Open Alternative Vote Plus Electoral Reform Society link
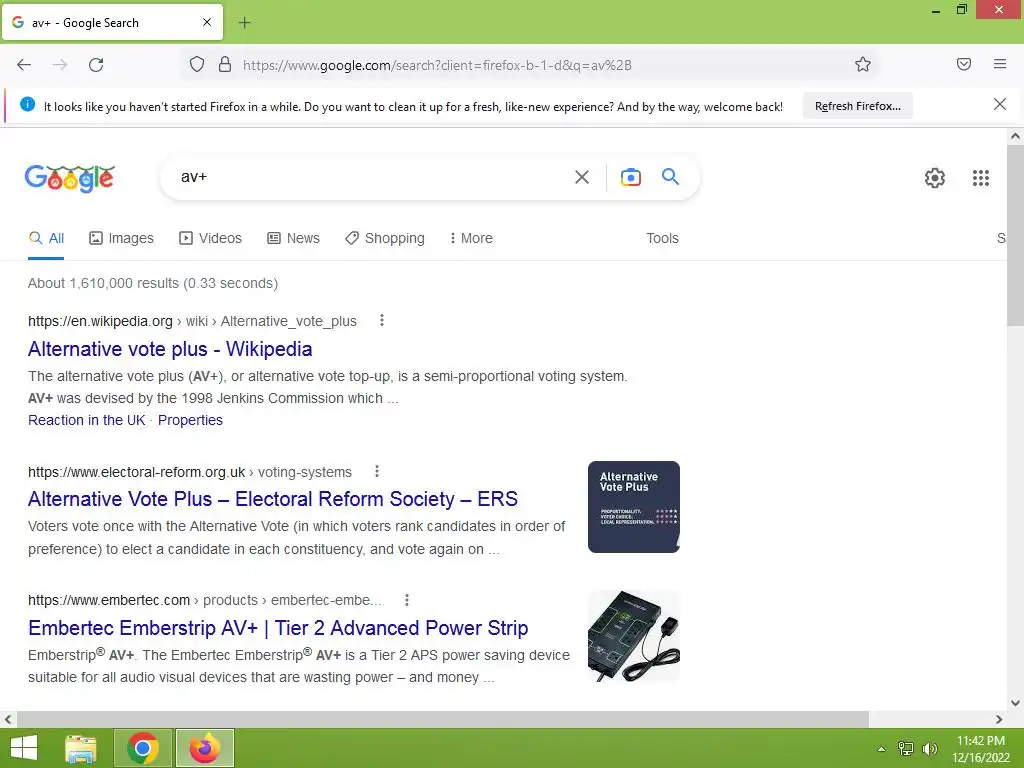Screen dimensions: 1024x768 (272, 499)
